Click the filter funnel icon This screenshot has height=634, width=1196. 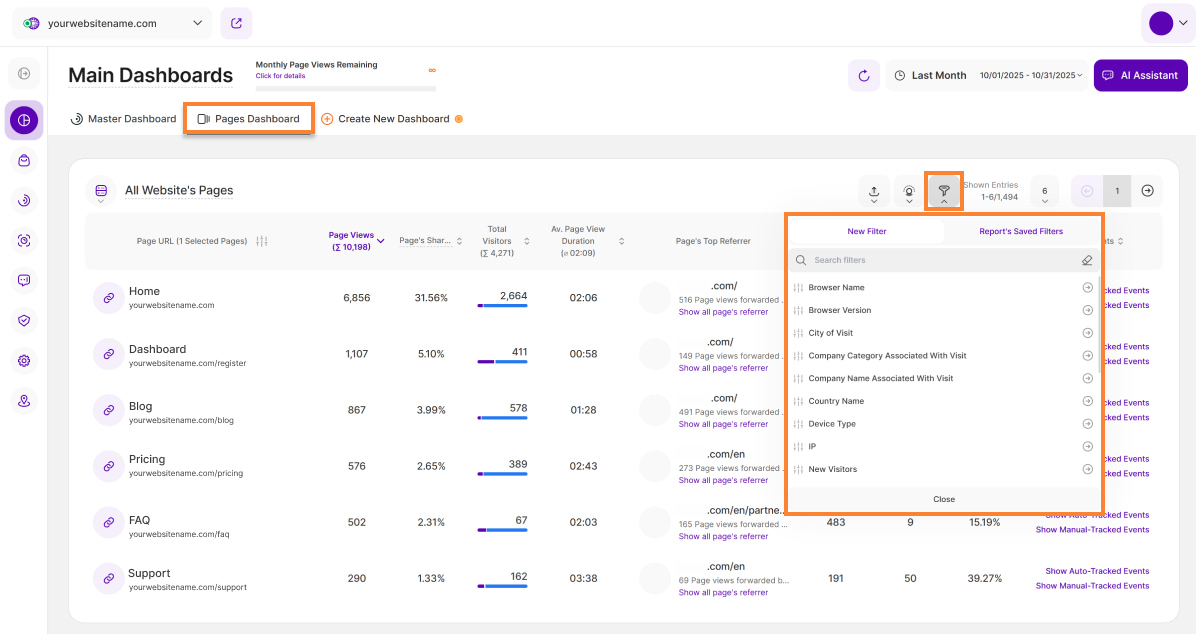point(943,190)
